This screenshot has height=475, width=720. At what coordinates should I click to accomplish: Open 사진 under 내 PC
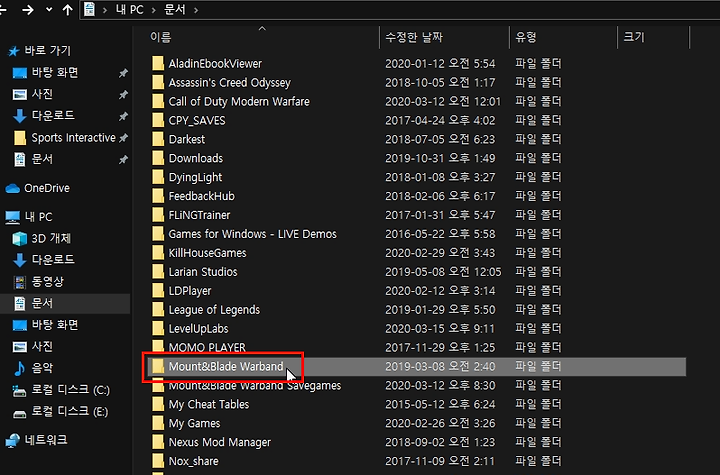click(42, 346)
